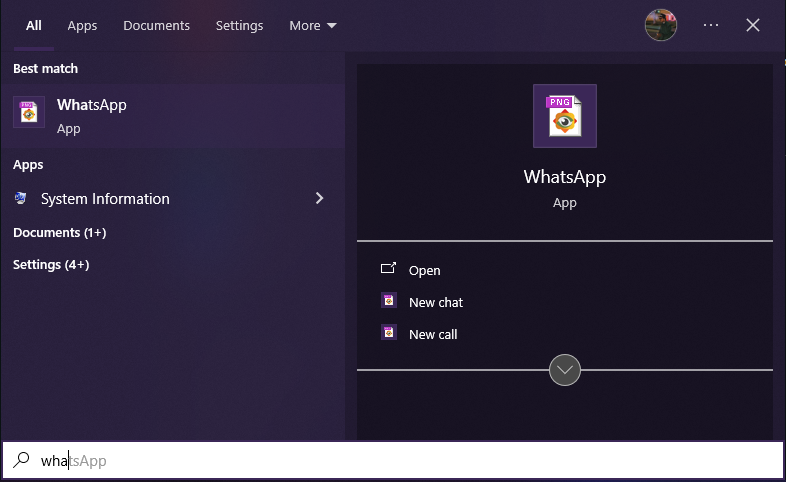The image size is (786, 482).
Task: Expand System Information with the arrow
Action: [x=319, y=198]
